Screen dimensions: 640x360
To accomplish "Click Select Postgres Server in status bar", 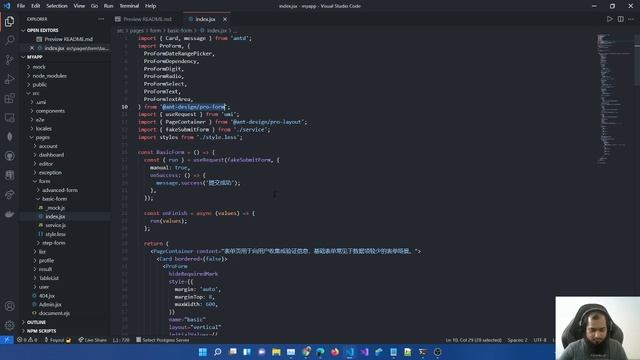I will 163,340.
